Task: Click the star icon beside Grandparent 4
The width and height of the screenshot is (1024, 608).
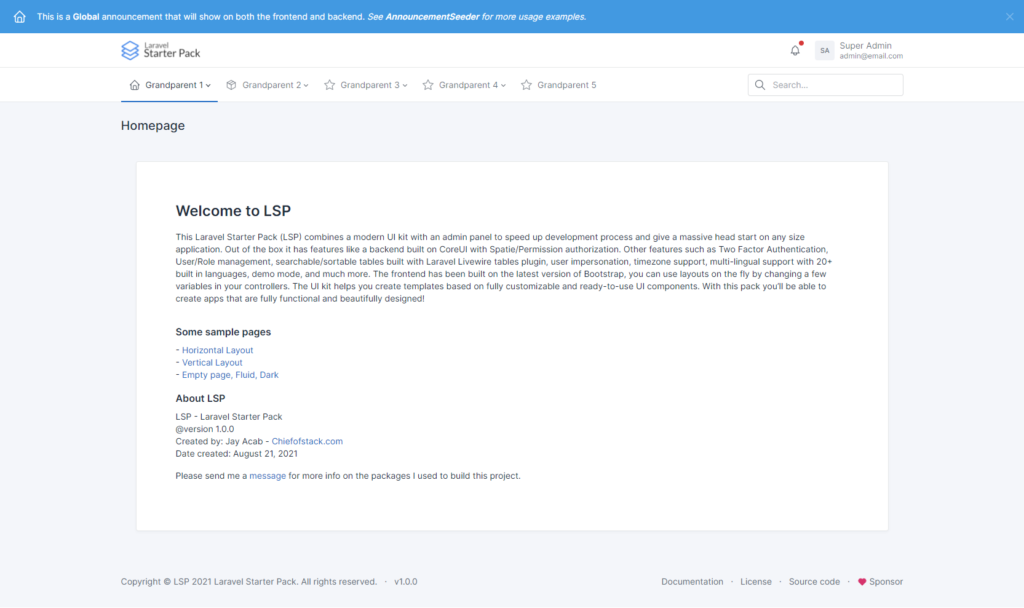Action: coord(428,85)
